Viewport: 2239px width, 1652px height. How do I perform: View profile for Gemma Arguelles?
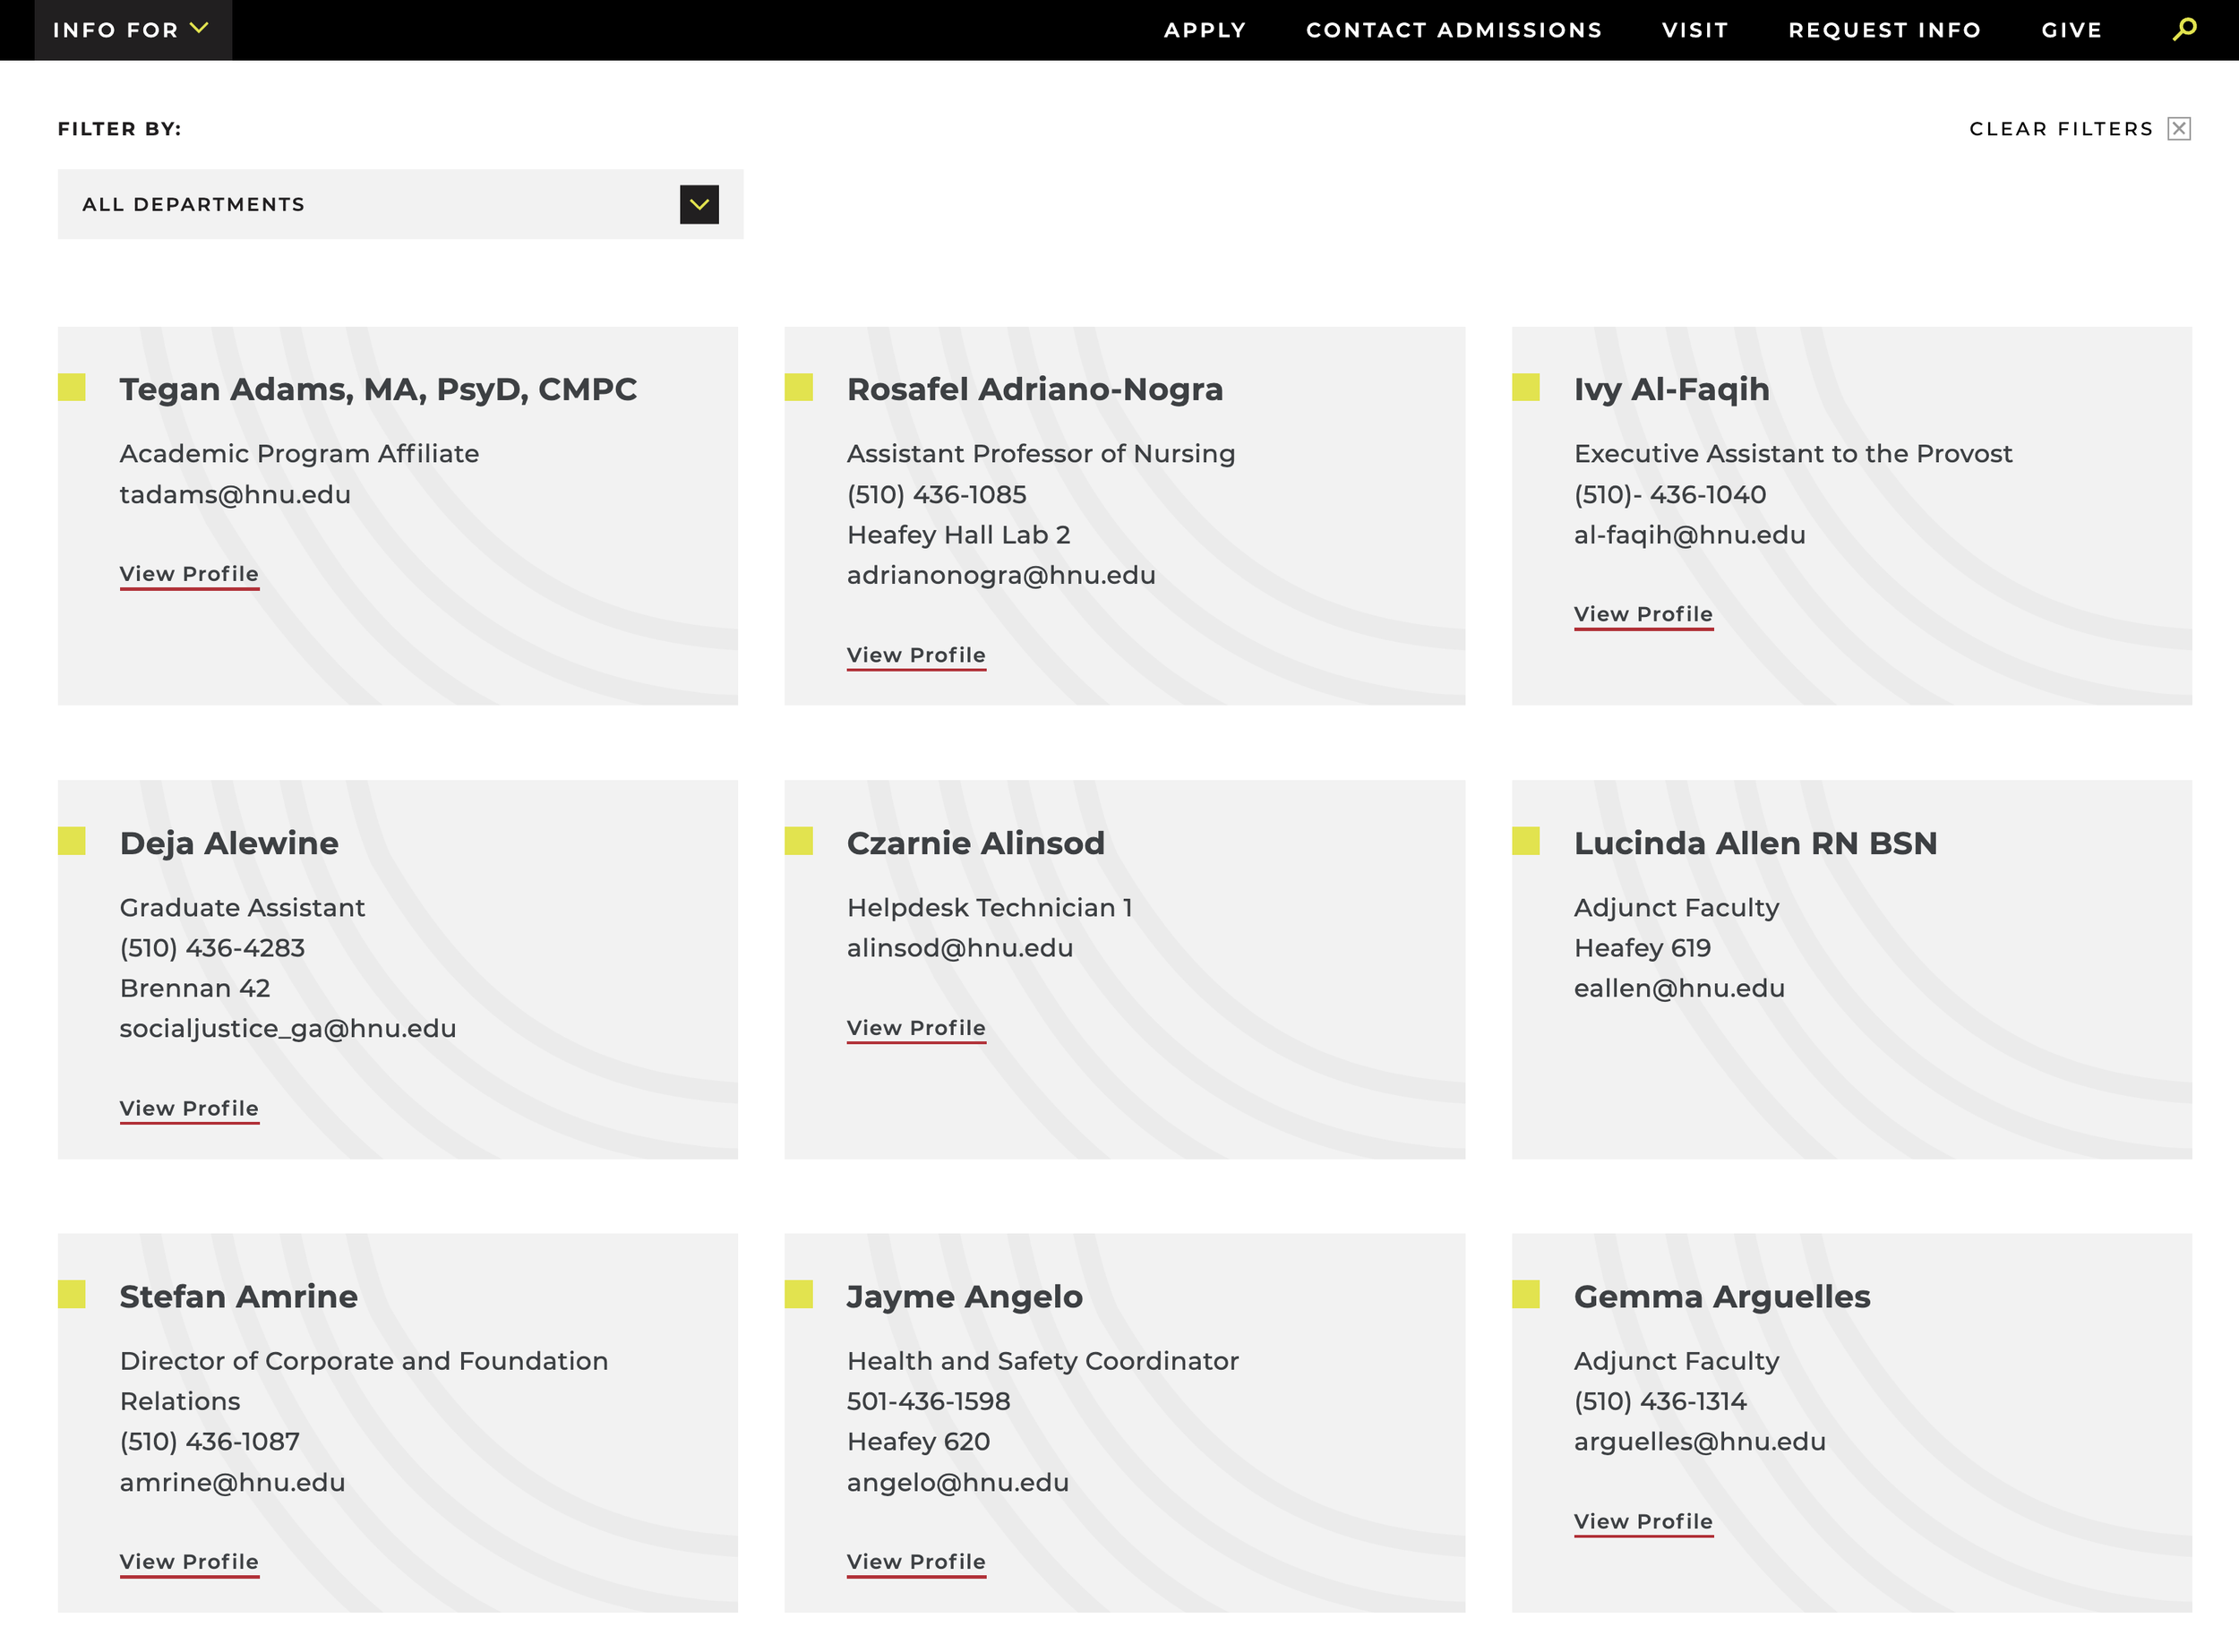coord(1642,1521)
